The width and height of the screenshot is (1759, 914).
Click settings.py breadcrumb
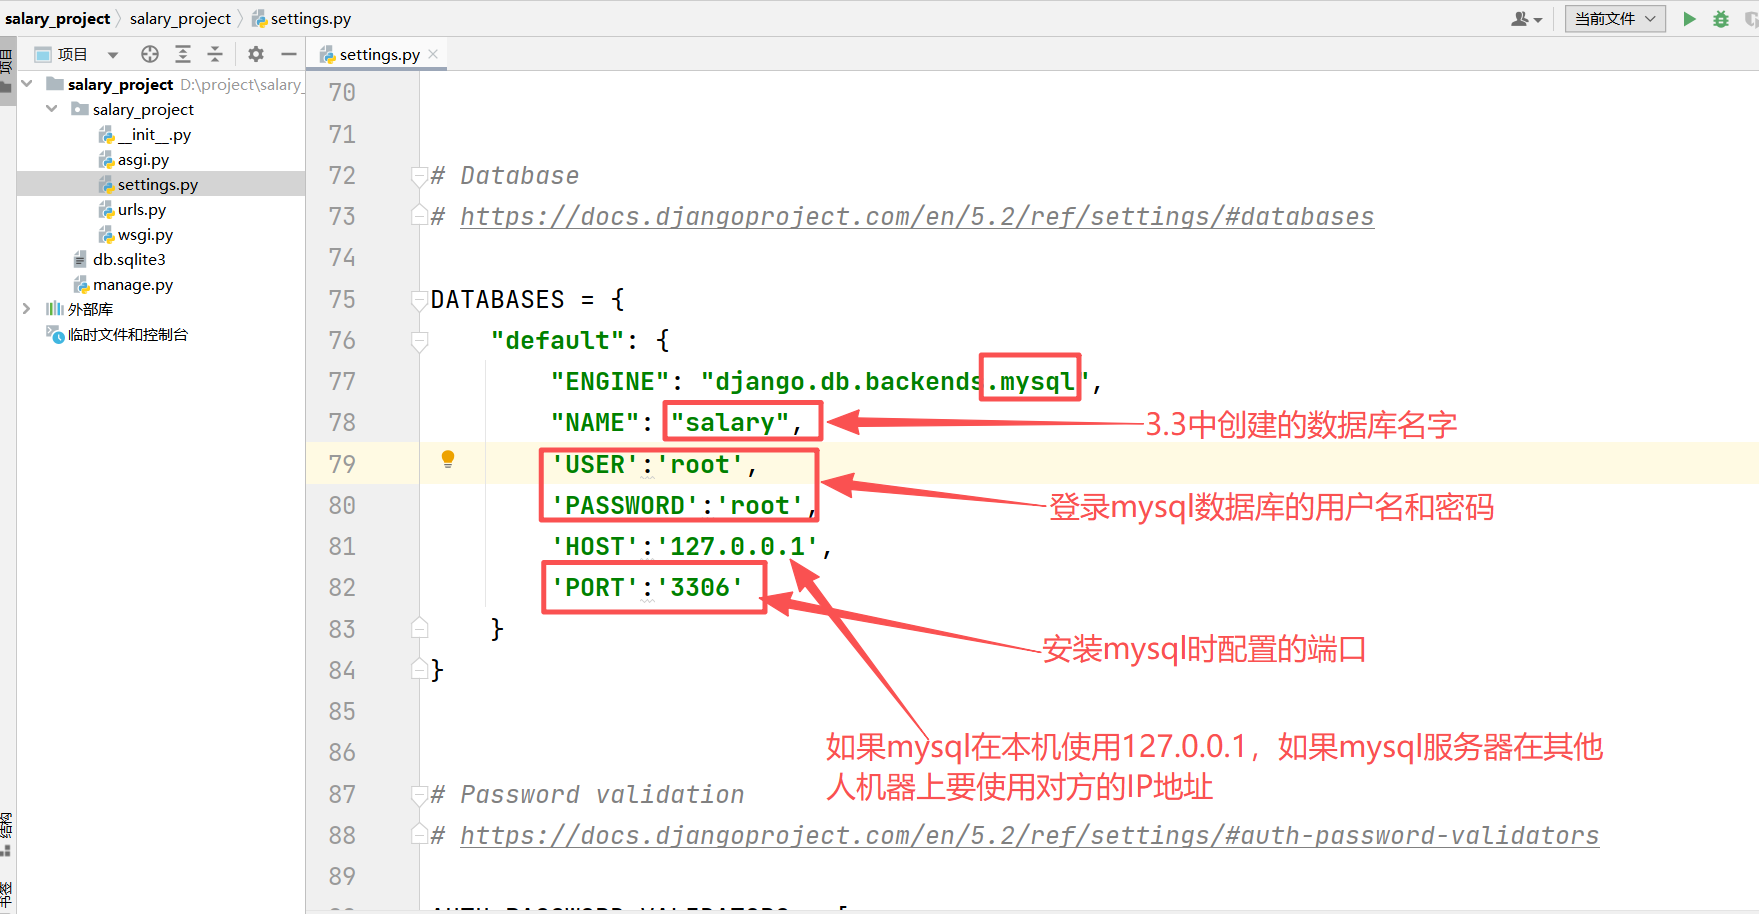pyautogui.click(x=301, y=18)
